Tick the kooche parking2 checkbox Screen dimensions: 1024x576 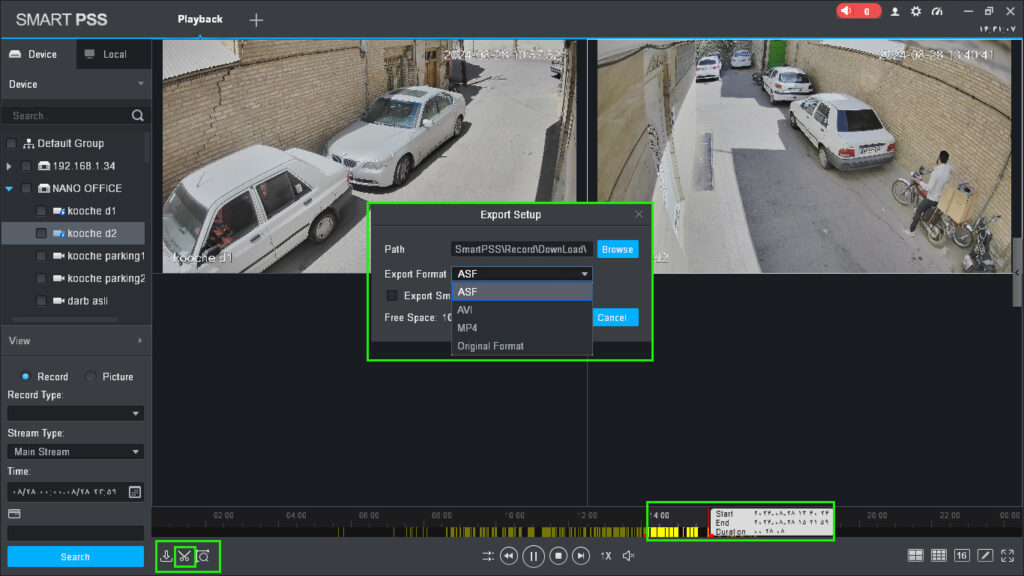coord(41,278)
